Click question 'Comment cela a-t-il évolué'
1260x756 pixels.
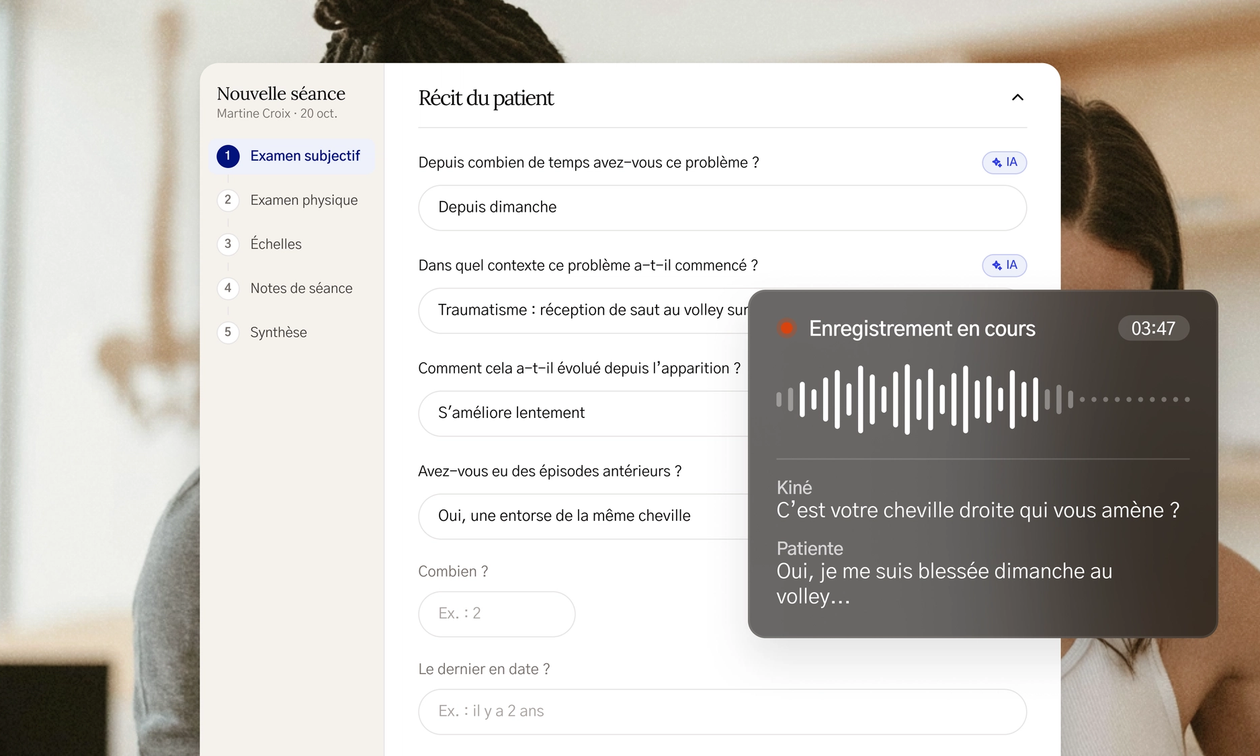coord(579,368)
